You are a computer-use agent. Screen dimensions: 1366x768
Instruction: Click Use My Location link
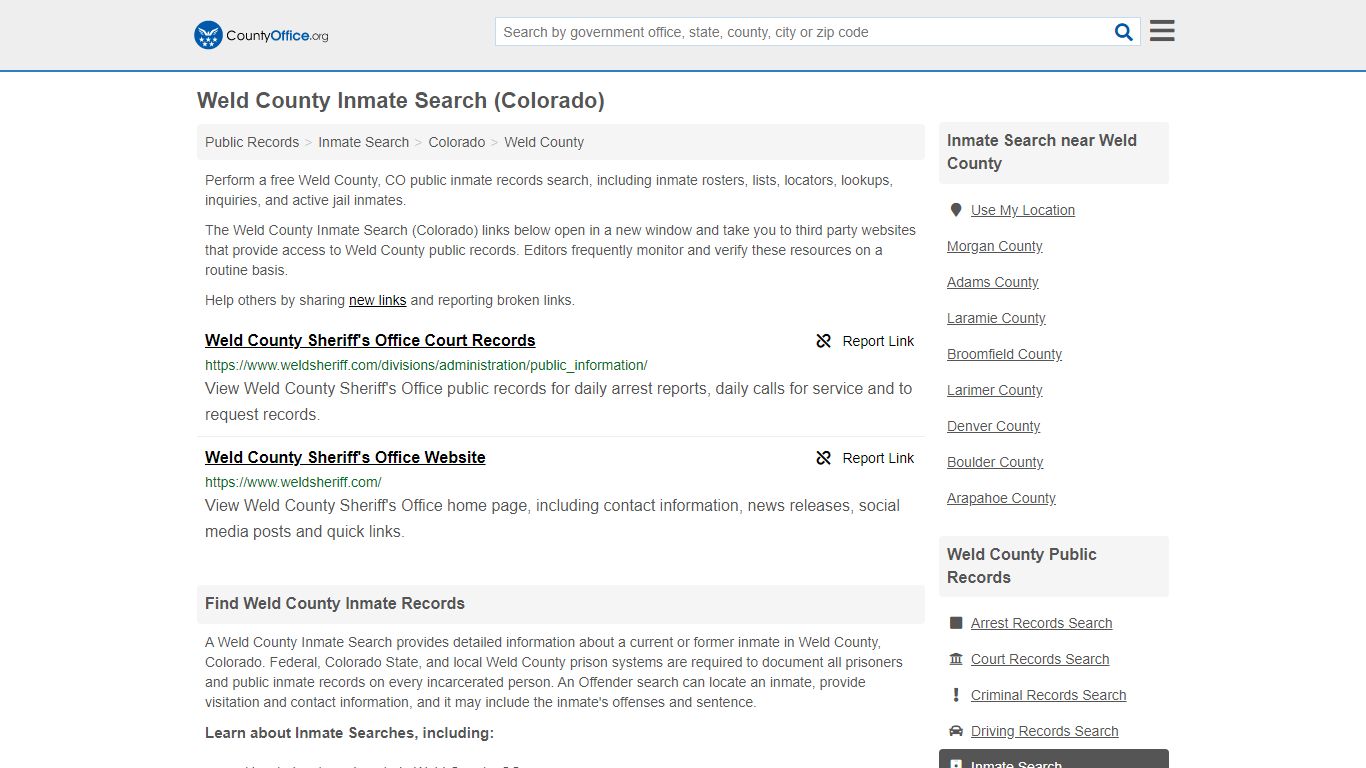[1023, 210]
